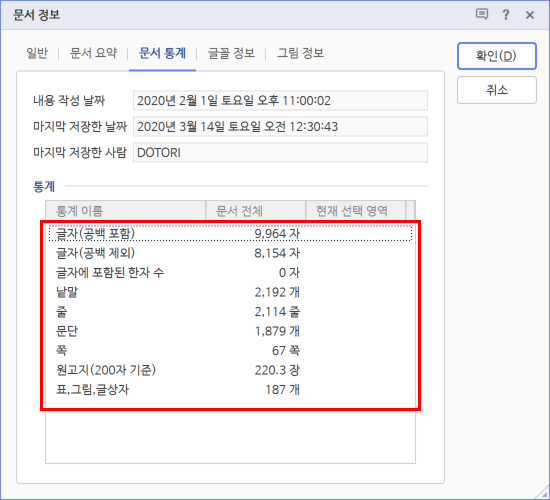The image size is (550, 500).
Task: Click the DOTORI last saved by field
Action: pos(280,153)
